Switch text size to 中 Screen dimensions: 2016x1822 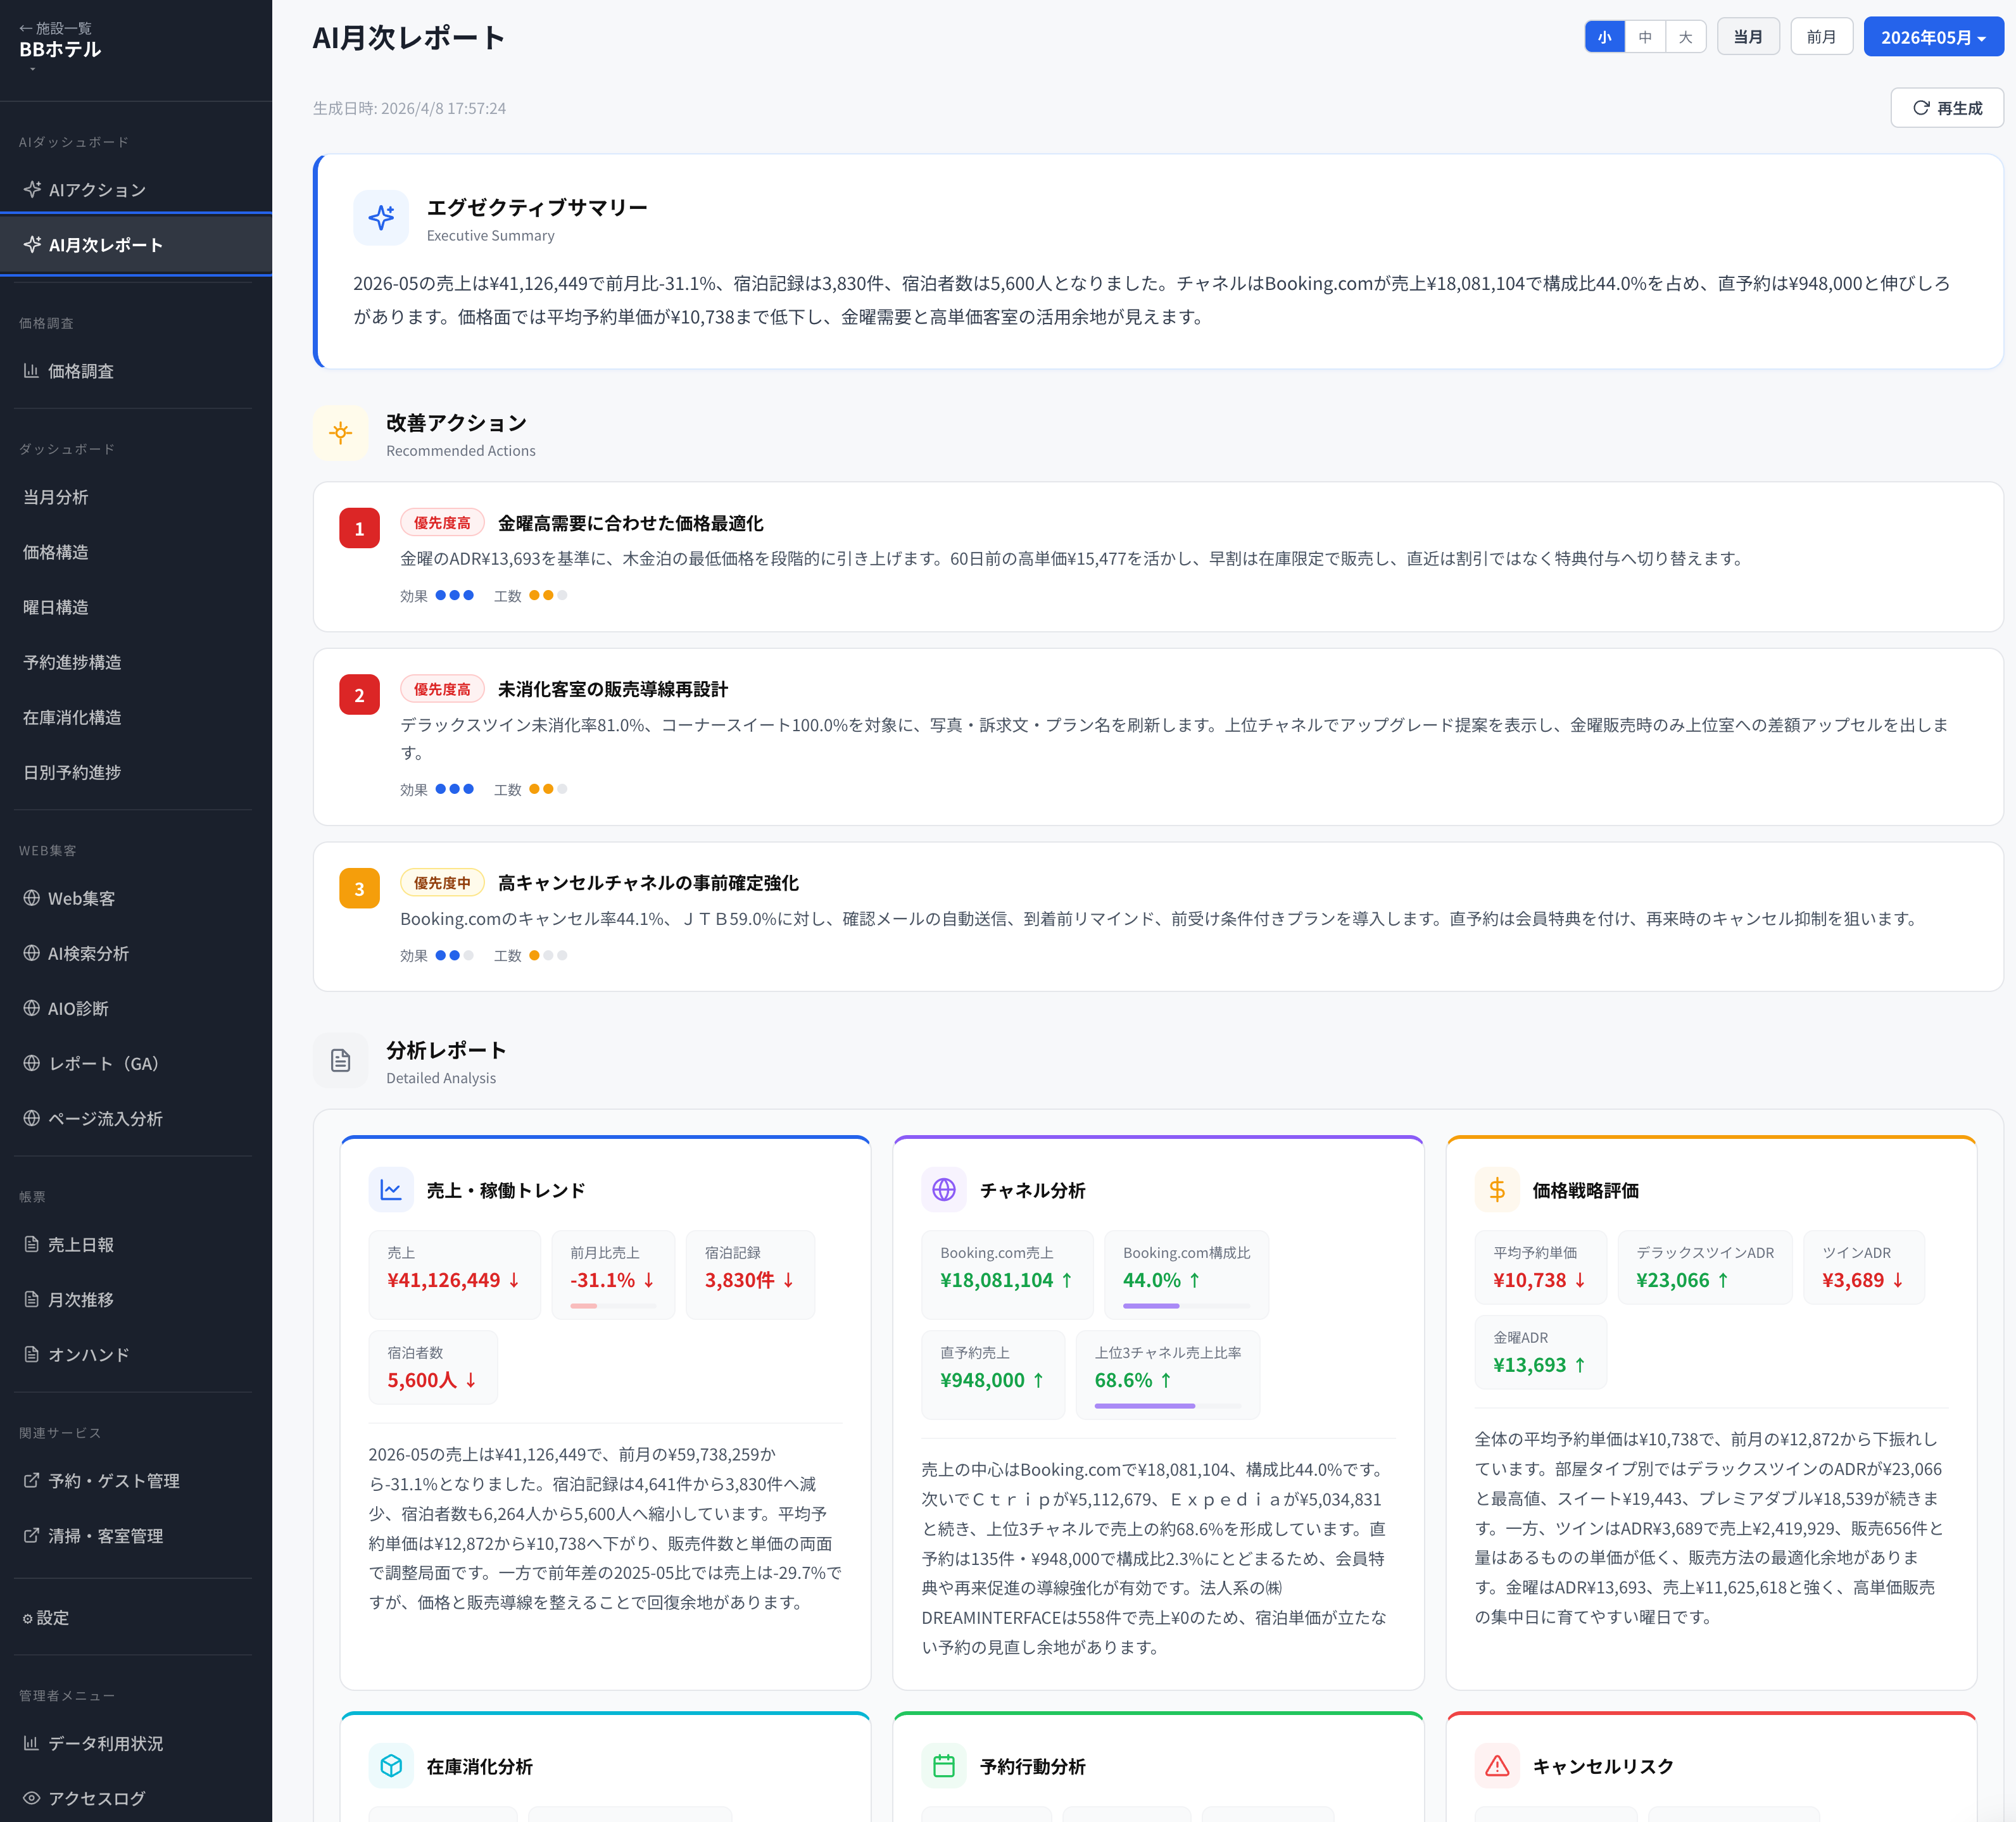pyautogui.click(x=1645, y=37)
